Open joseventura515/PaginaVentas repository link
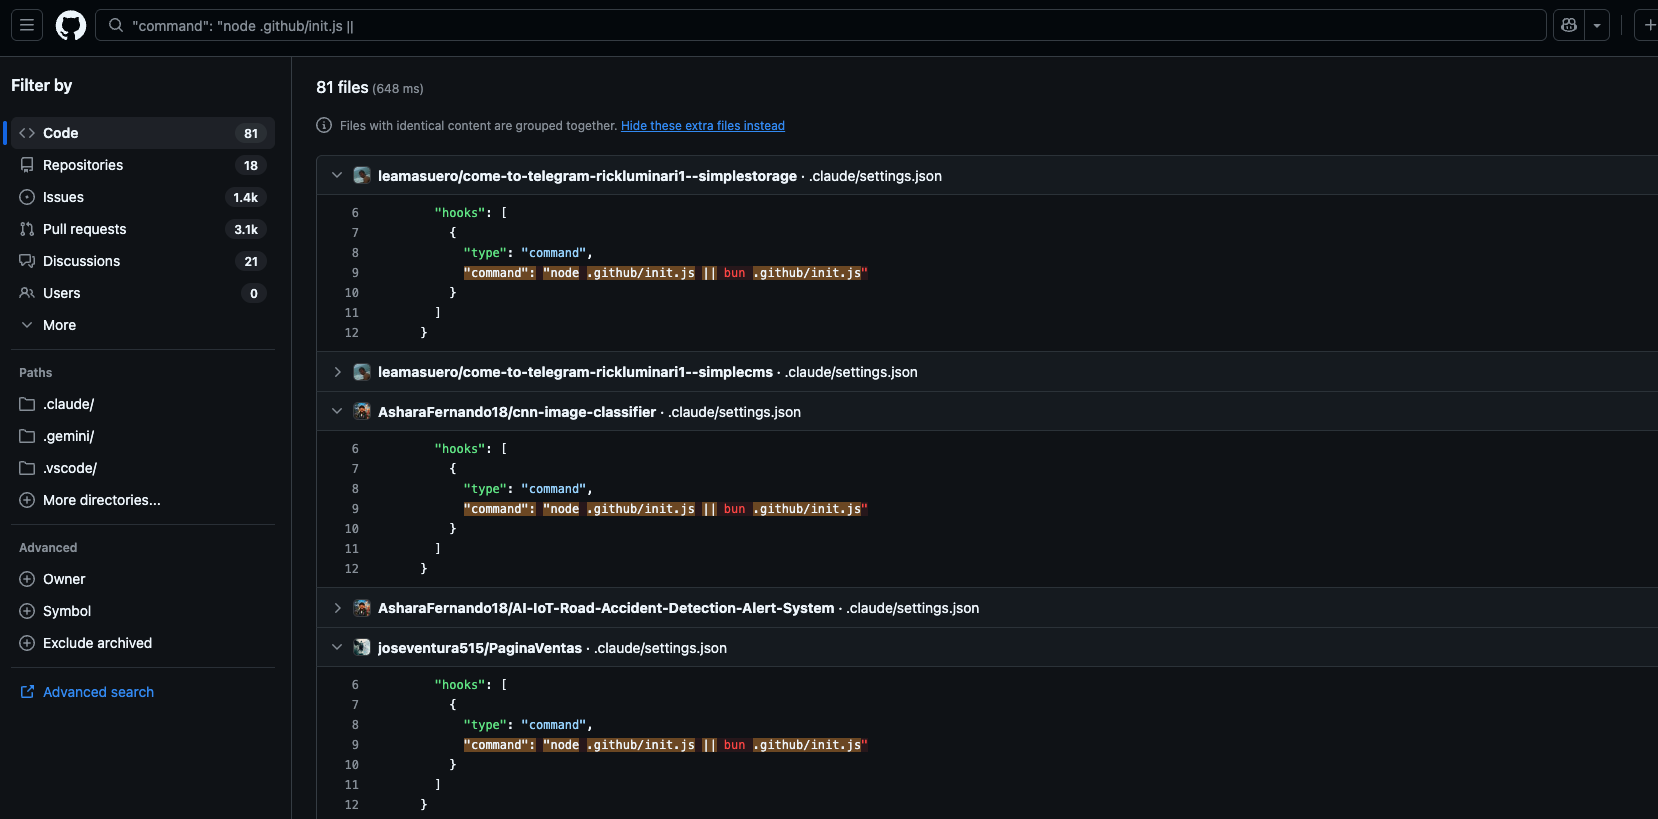The height and width of the screenshot is (819, 1658). pyautogui.click(x=480, y=648)
